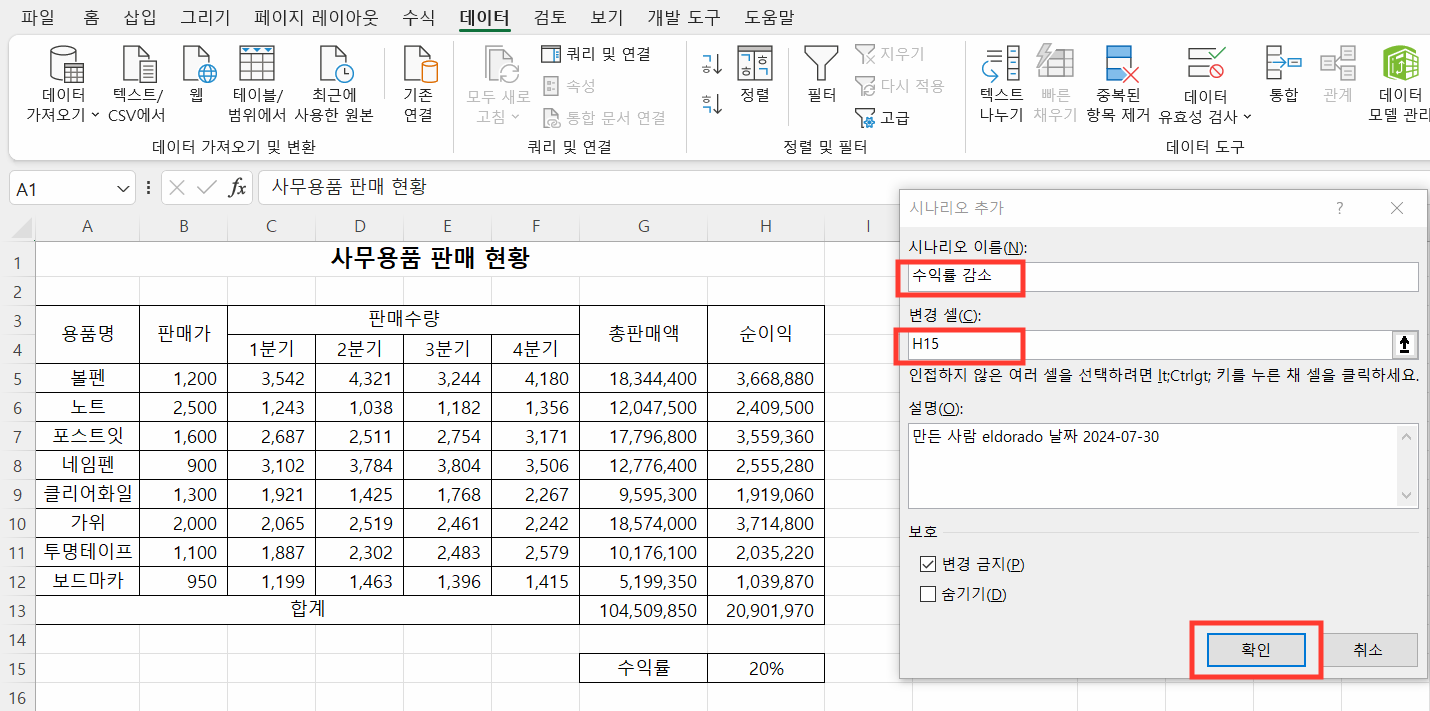Click the collapse-dialog range selector arrow
Screen dimensions: 1430x711
click(1405, 345)
